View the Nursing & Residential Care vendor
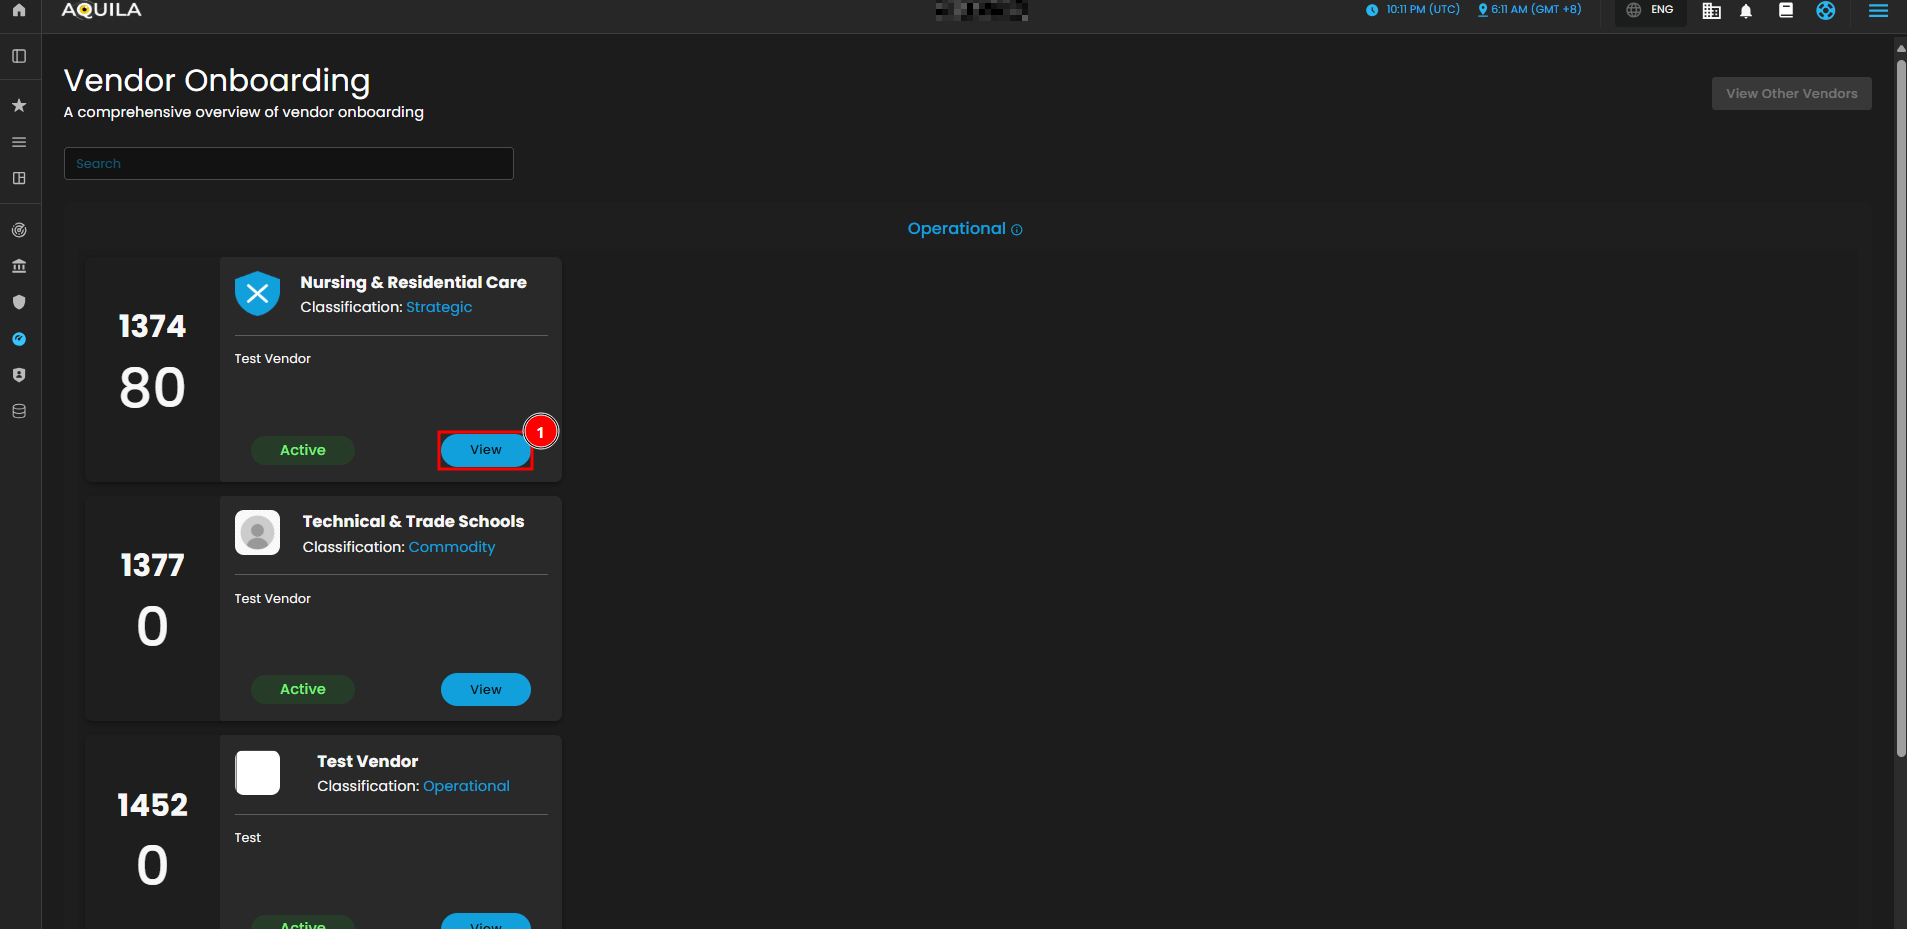Viewport: 1907px width, 929px height. [486, 450]
